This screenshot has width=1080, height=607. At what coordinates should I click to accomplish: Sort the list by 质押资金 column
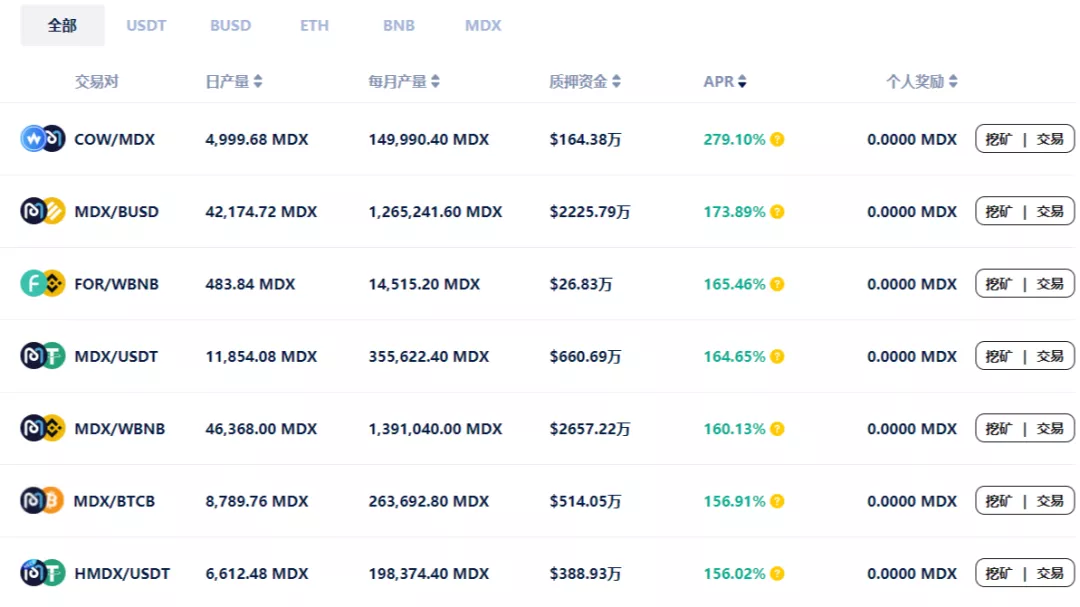pos(585,82)
